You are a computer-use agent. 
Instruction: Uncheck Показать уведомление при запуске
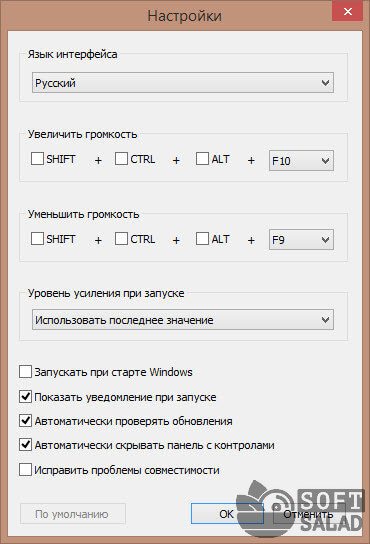pyautogui.click(x=25, y=397)
